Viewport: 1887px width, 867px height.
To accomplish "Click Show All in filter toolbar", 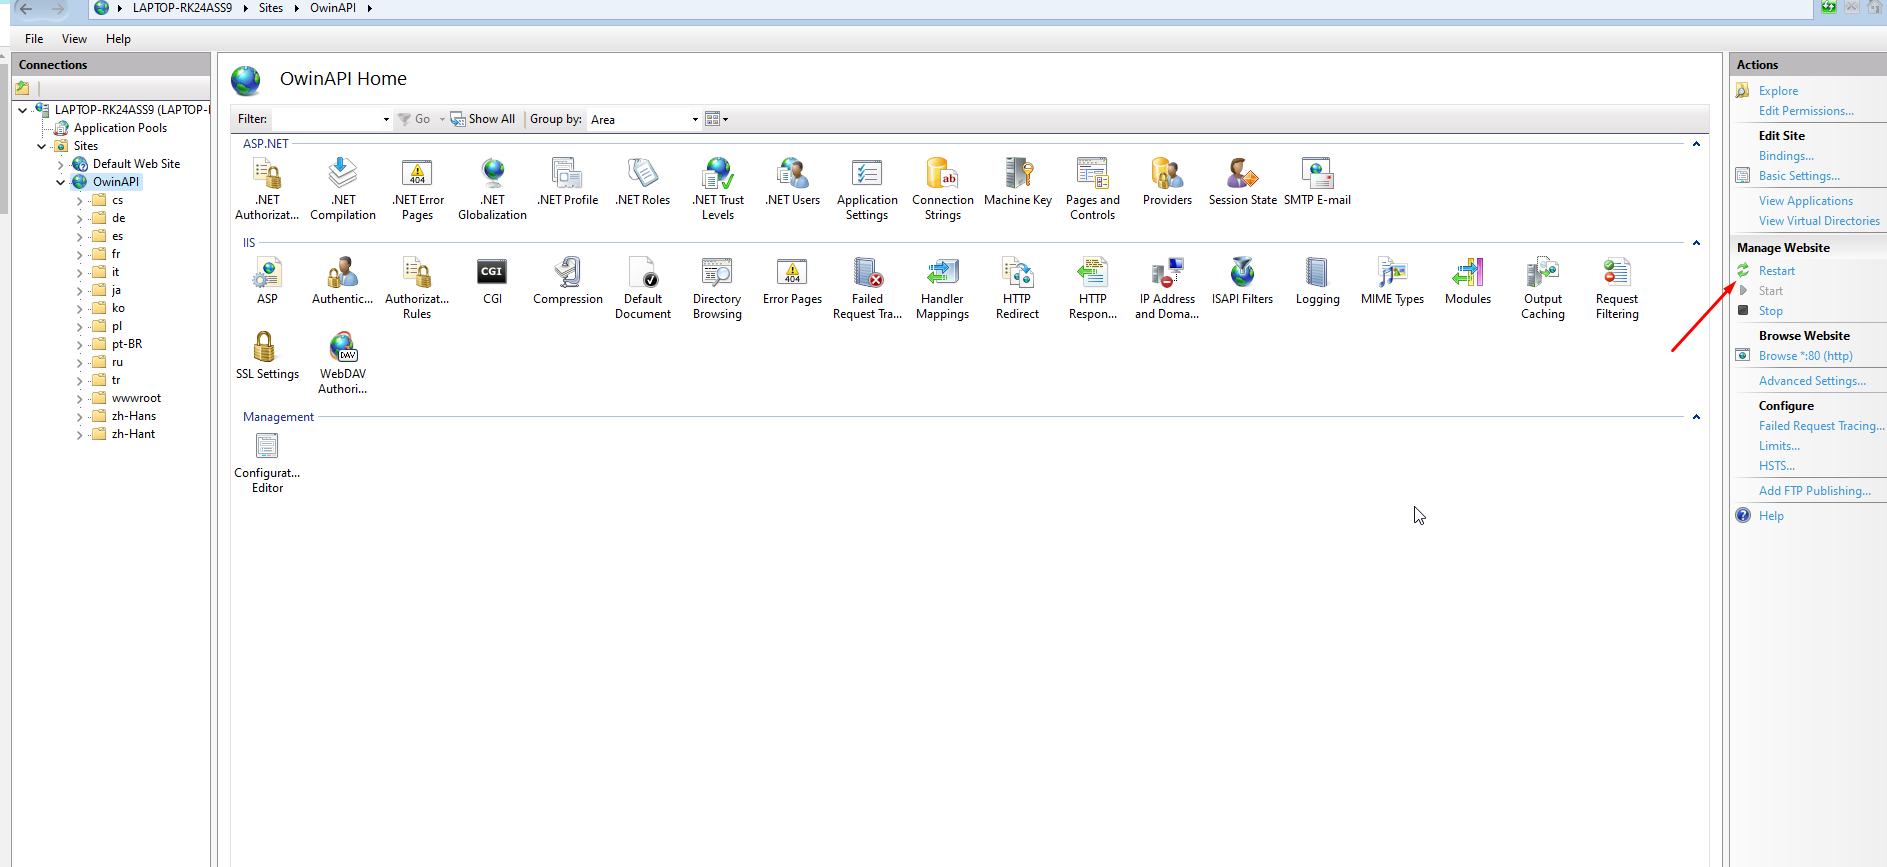I will (x=483, y=119).
